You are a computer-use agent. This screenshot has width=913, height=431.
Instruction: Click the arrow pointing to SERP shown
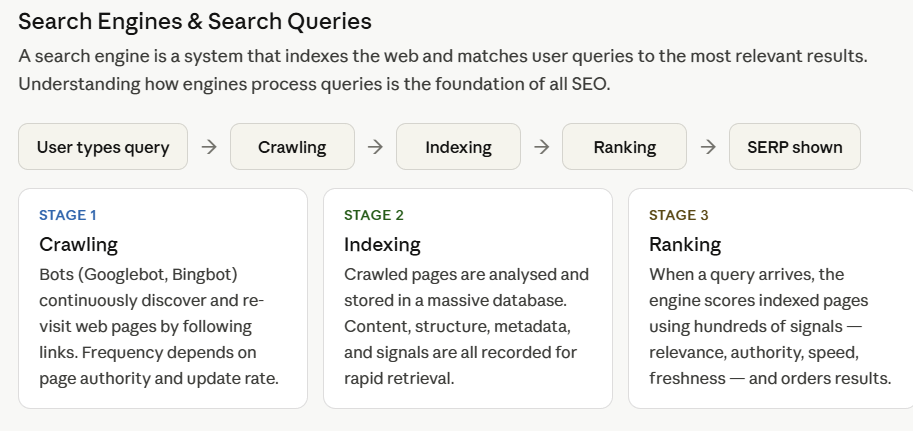coord(708,147)
